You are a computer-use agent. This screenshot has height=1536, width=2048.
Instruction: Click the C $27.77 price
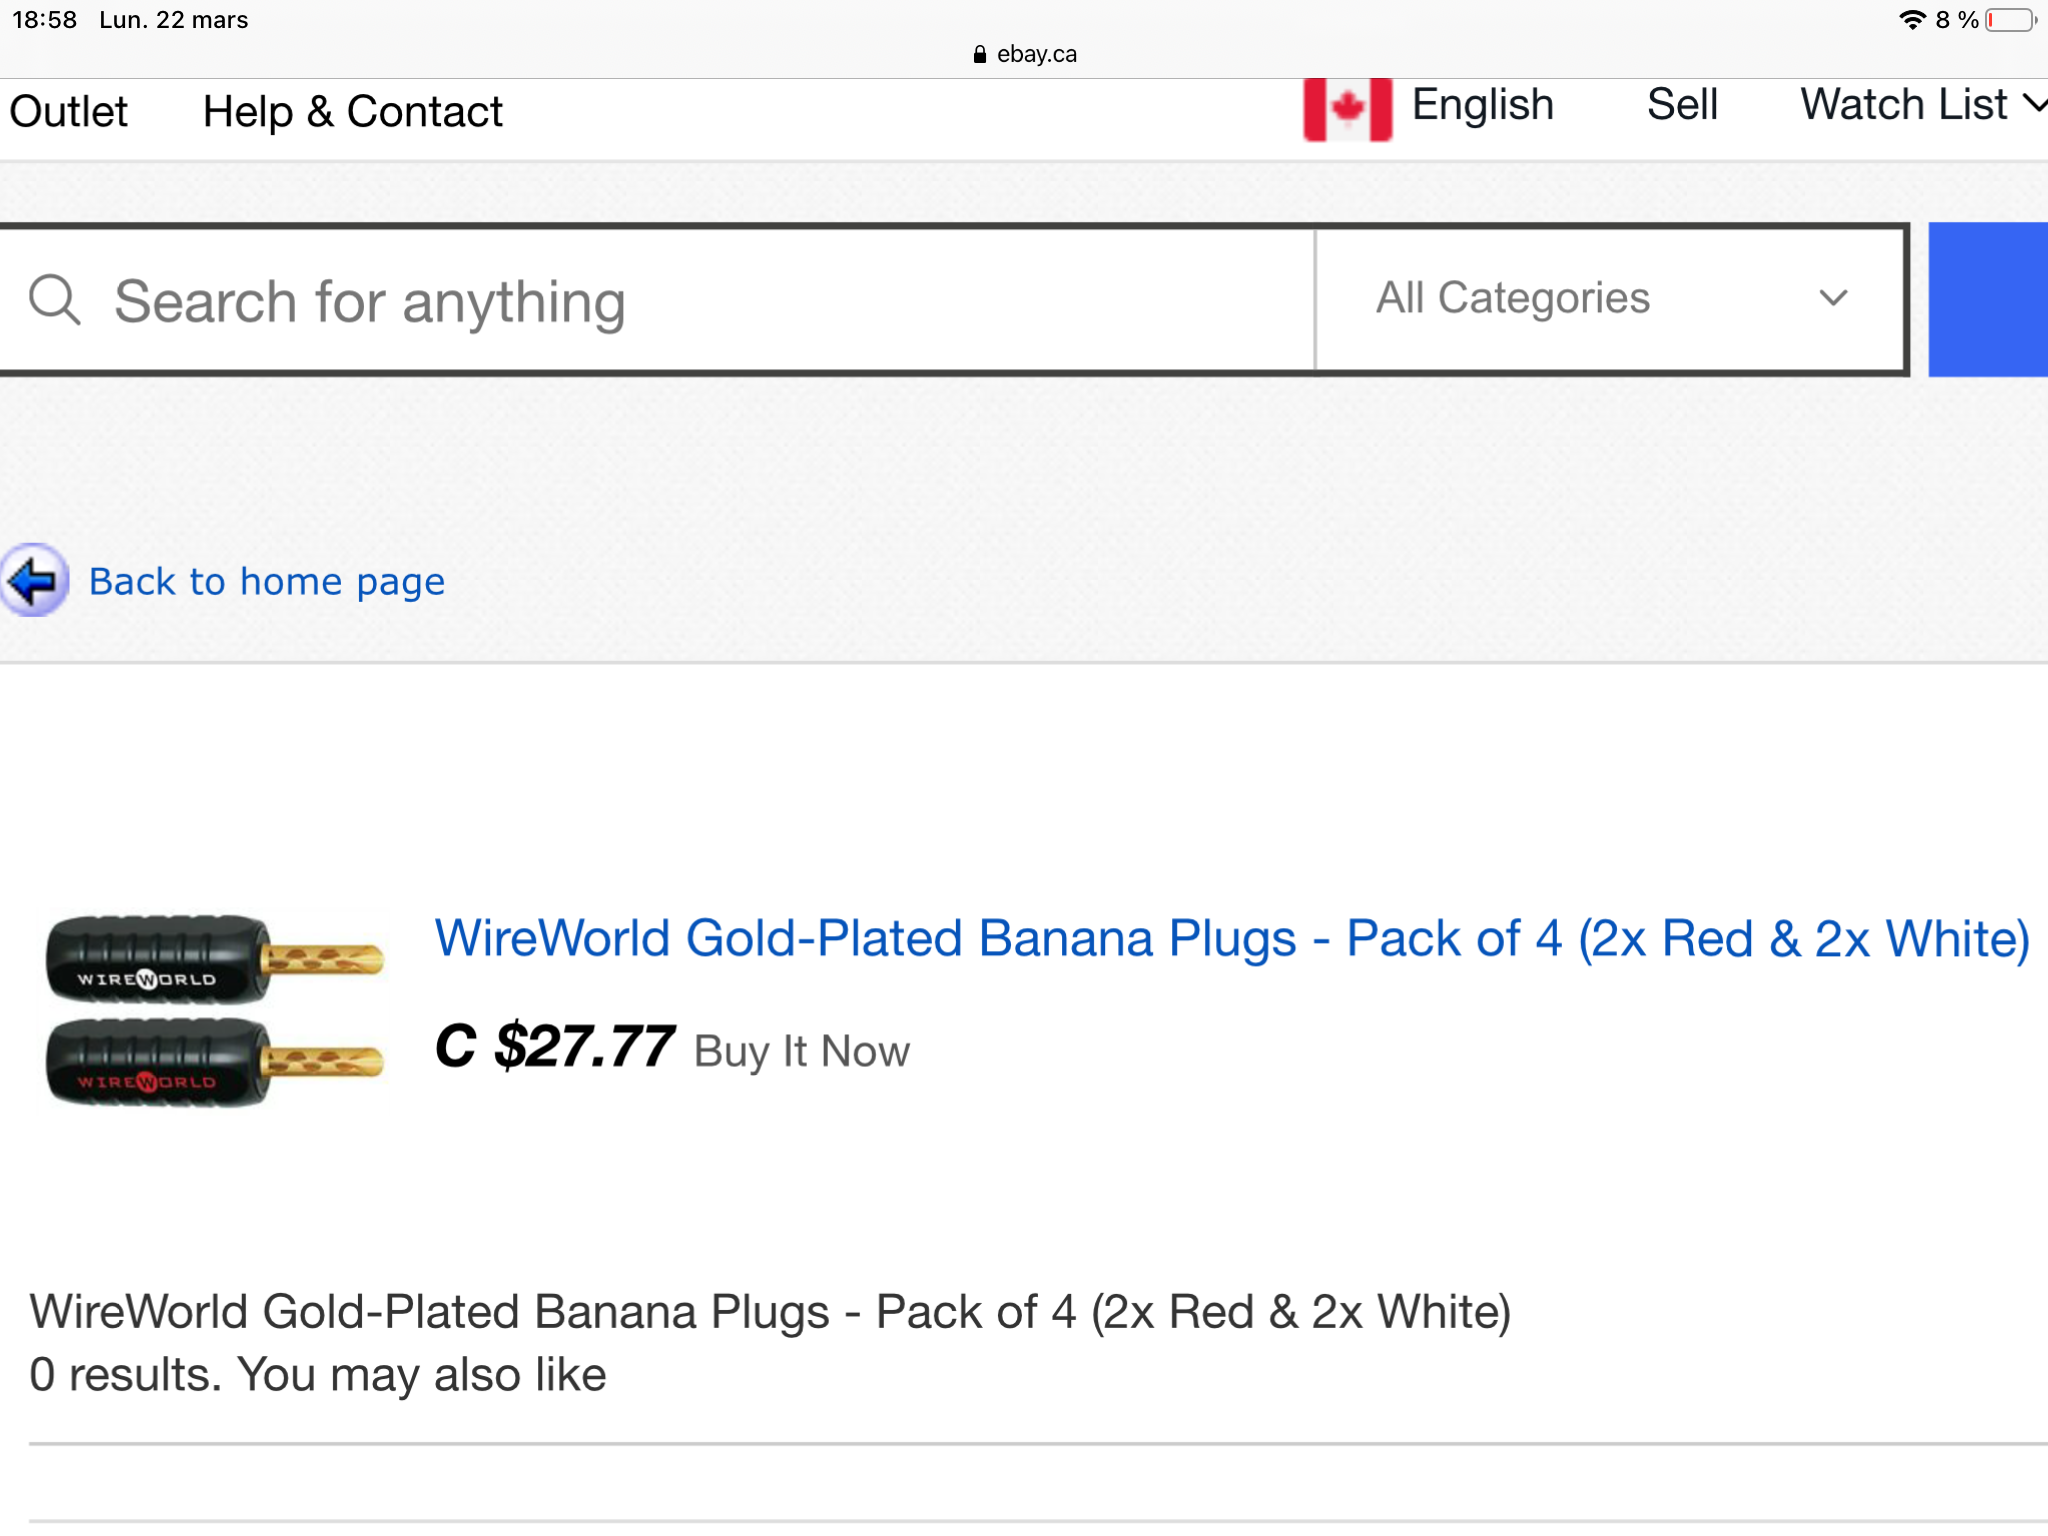555,1047
